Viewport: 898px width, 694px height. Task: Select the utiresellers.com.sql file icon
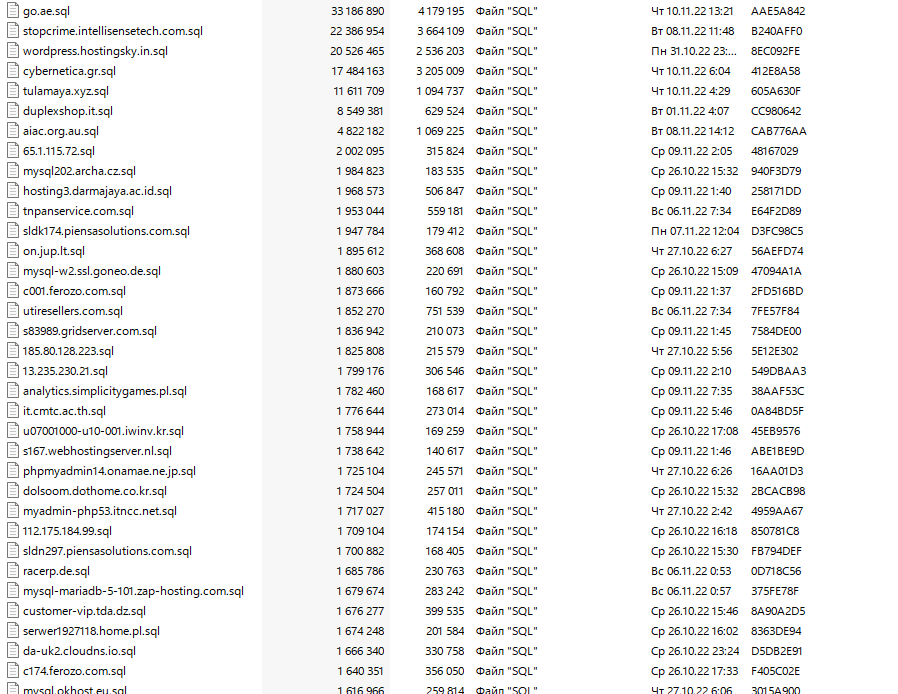point(13,311)
